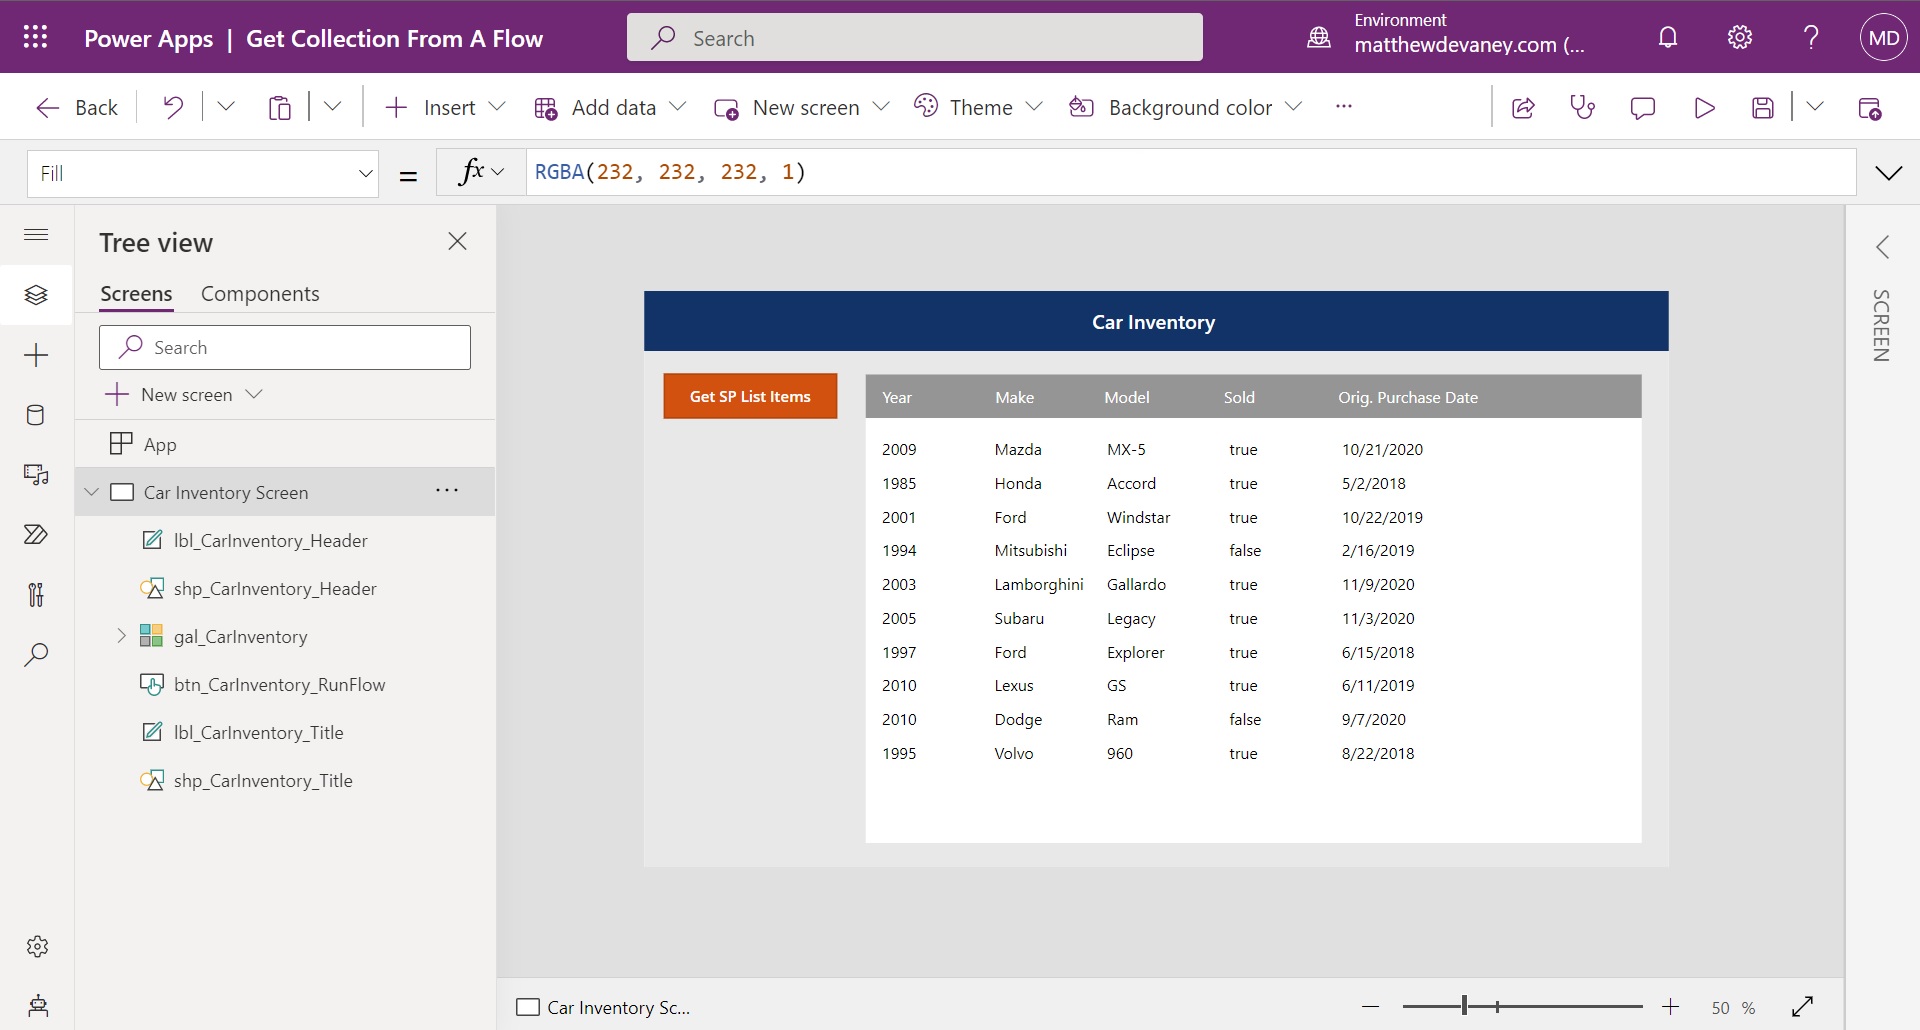This screenshot has width=1920, height=1030.
Task: Click the Get SP List Items button
Action: click(750, 396)
